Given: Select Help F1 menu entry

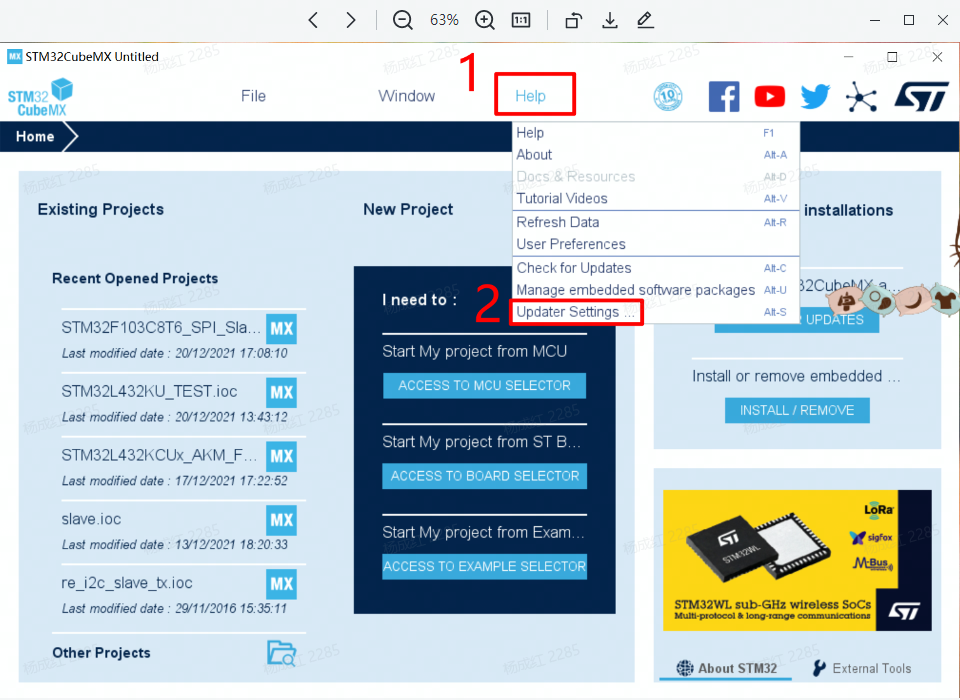Looking at the screenshot, I should click(656, 133).
